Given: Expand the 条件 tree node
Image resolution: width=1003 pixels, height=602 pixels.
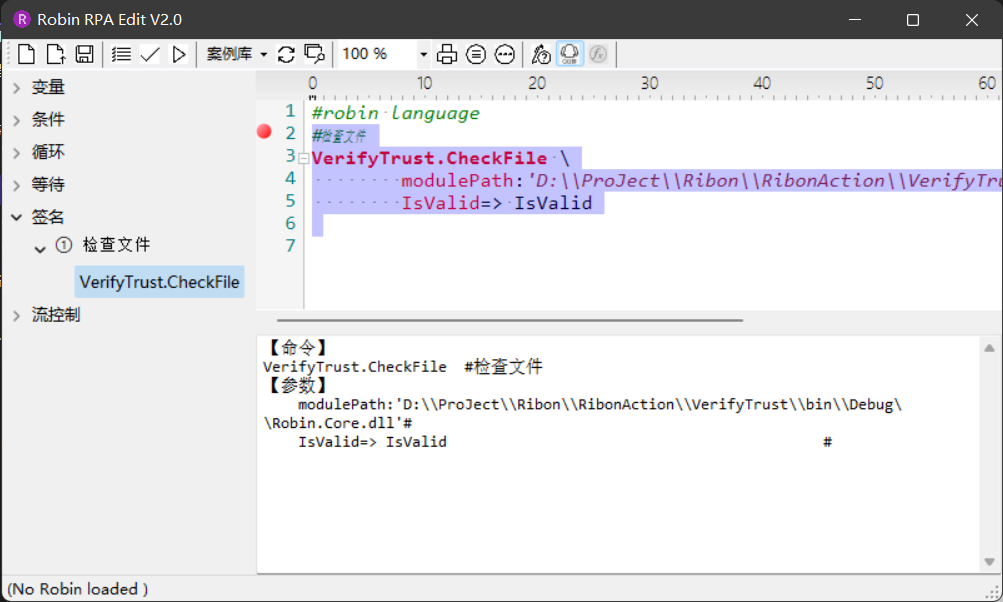Looking at the screenshot, I should 17,120.
